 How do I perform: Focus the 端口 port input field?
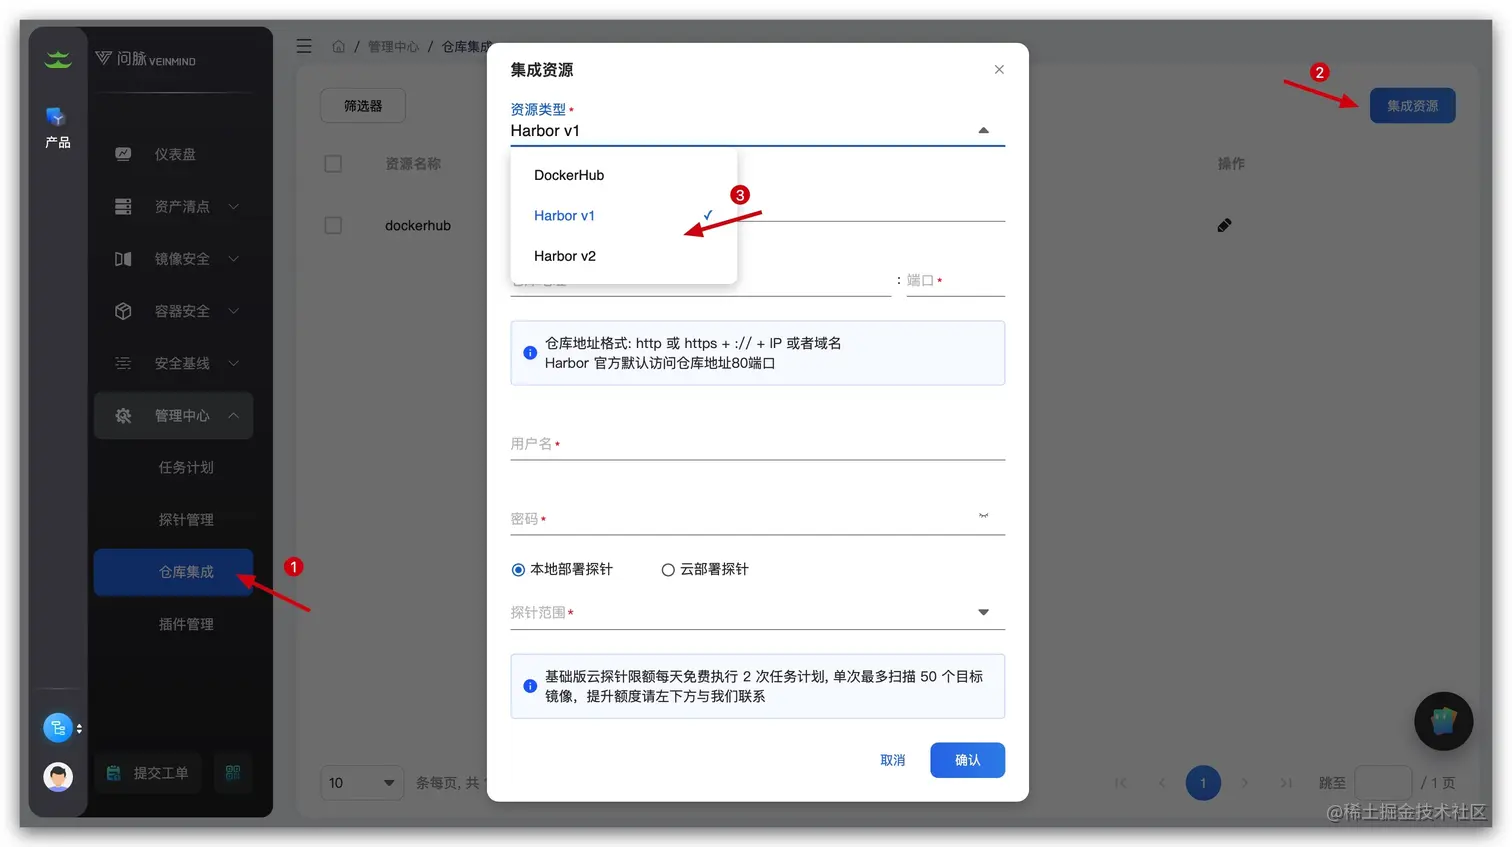point(955,281)
